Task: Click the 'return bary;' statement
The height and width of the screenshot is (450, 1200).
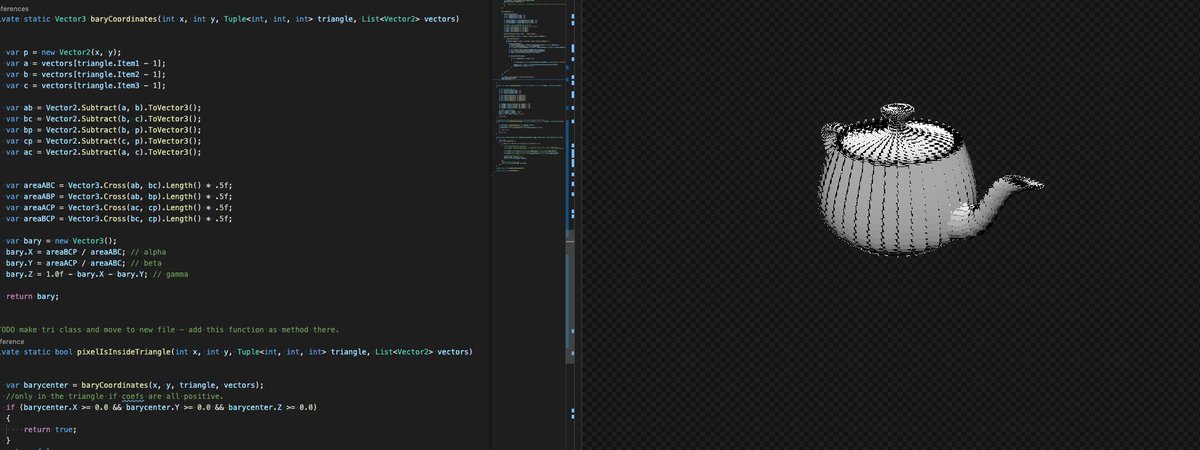Action: point(32,296)
